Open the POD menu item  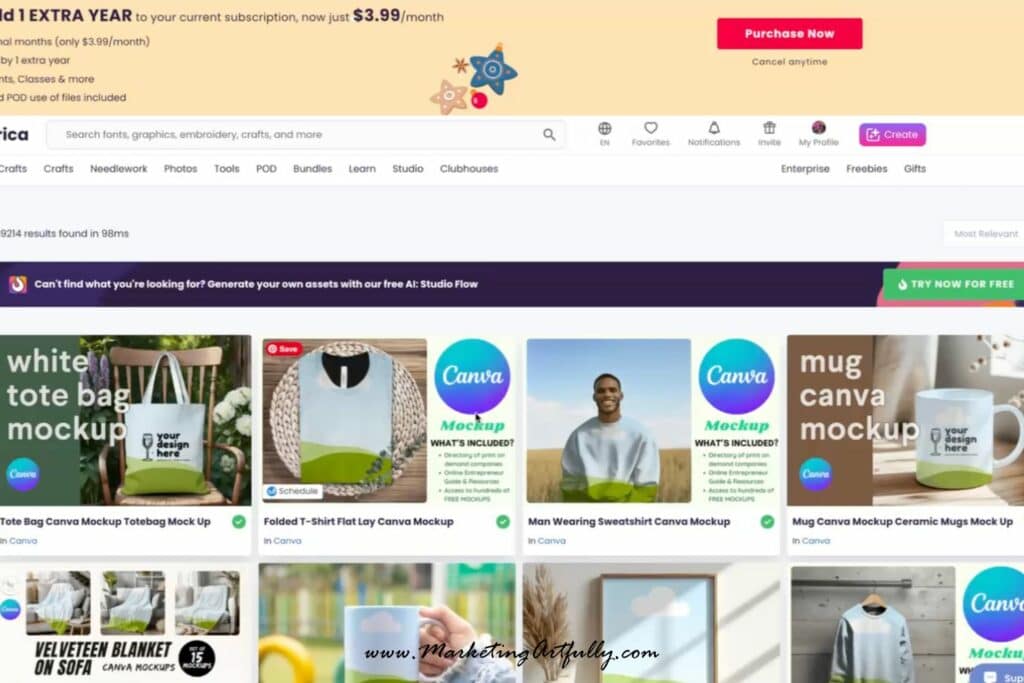click(266, 168)
